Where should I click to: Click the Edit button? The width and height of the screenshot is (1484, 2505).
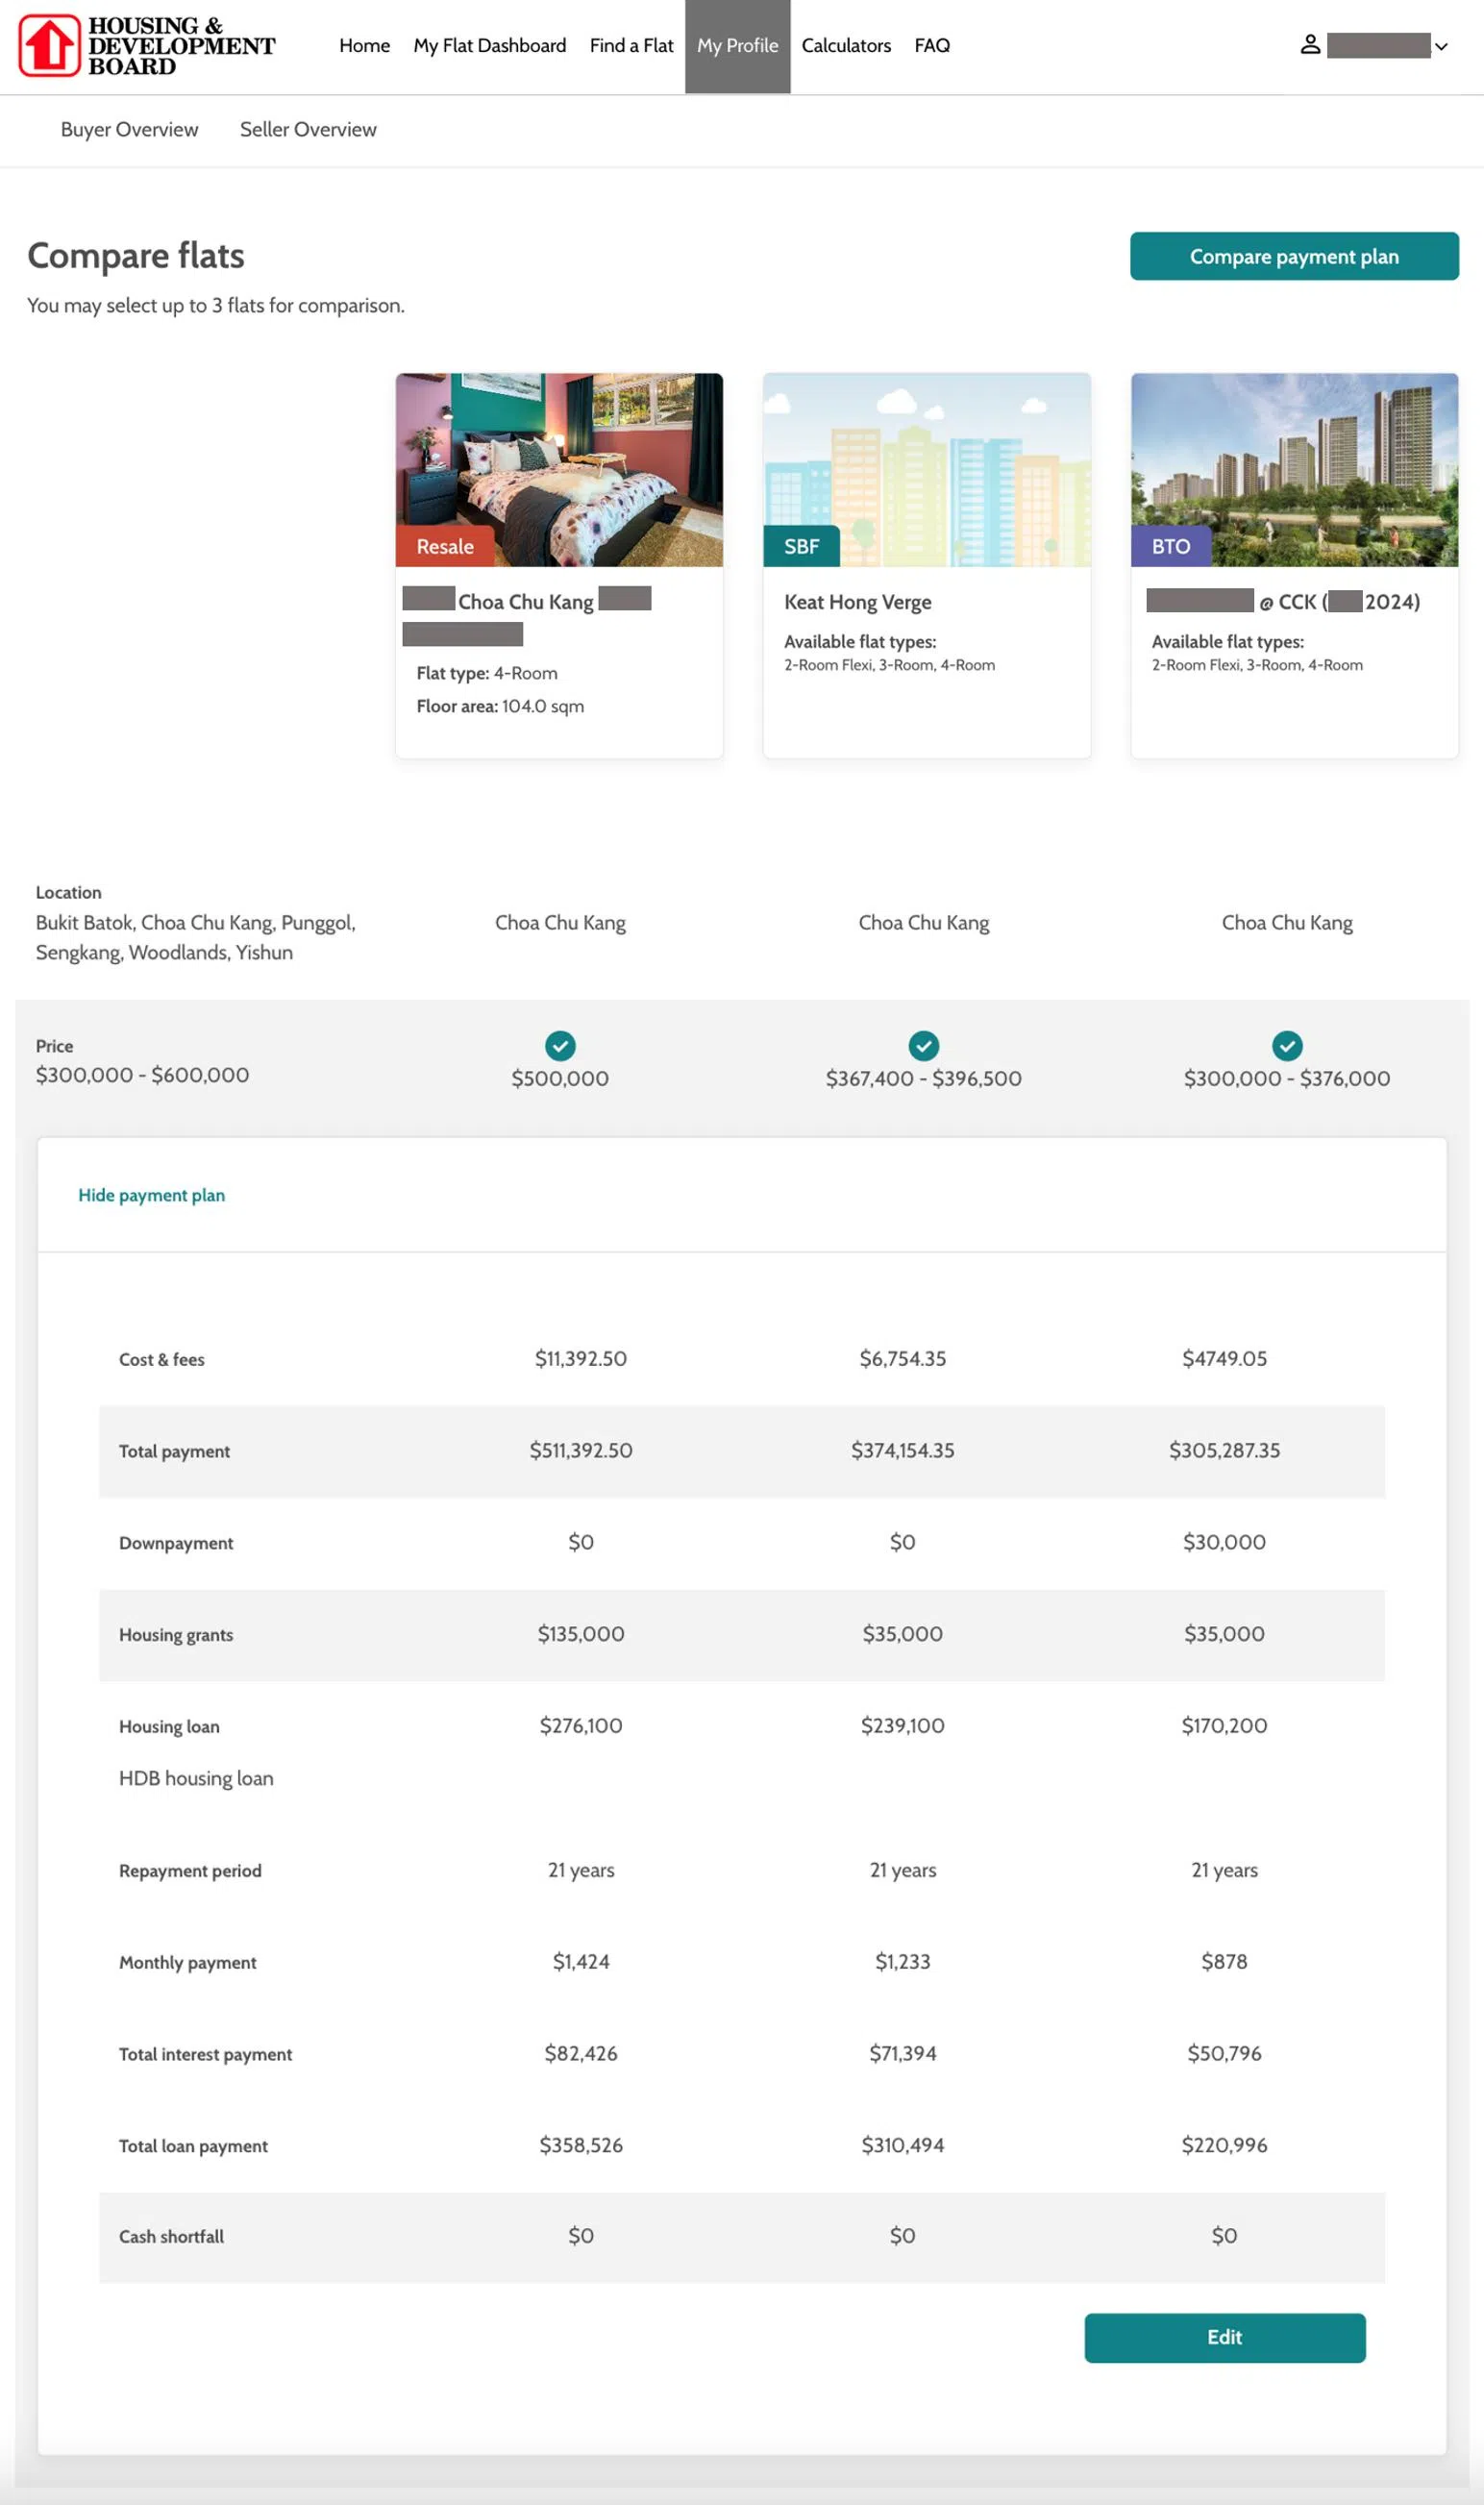point(1224,2337)
